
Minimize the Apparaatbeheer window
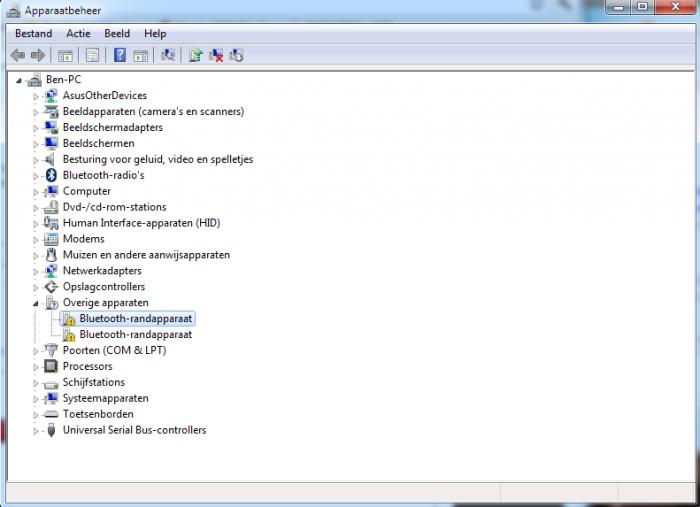pos(618,7)
